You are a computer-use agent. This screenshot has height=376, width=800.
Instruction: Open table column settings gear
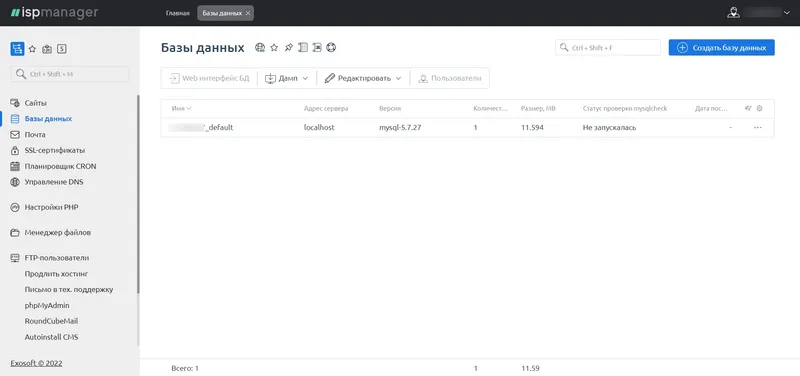(x=759, y=108)
